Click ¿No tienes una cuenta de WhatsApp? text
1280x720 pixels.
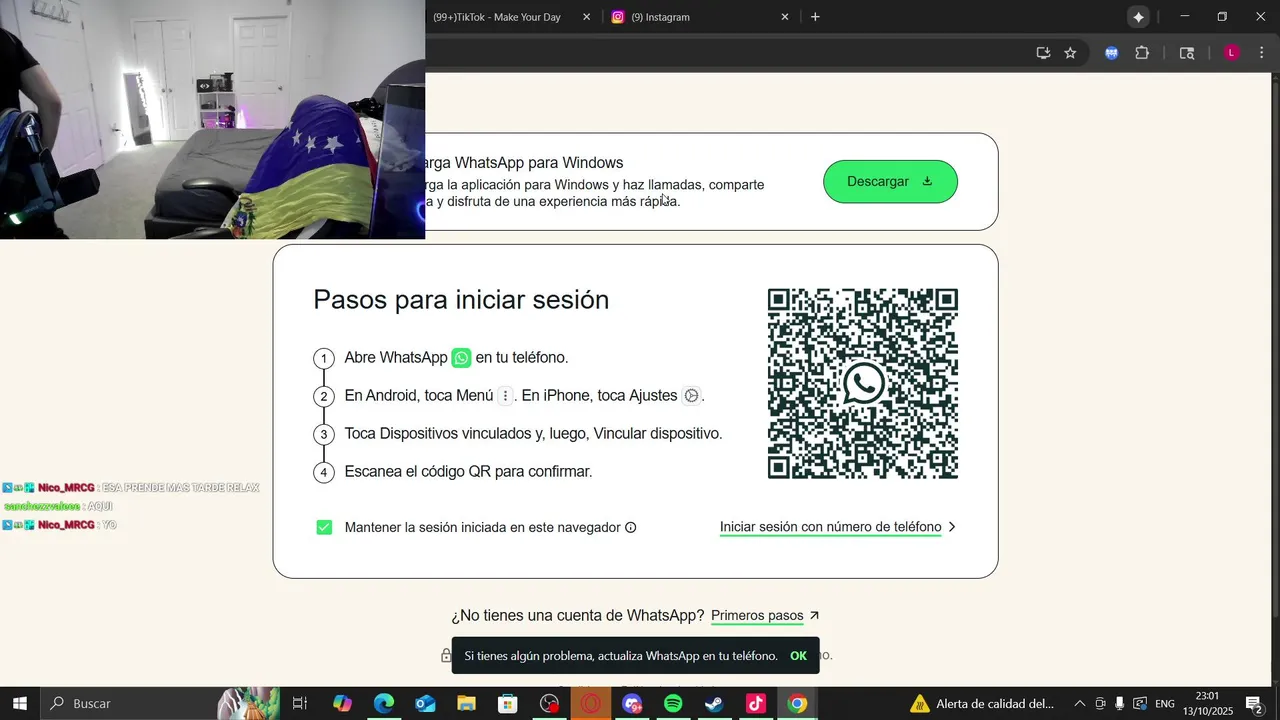coord(578,616)
